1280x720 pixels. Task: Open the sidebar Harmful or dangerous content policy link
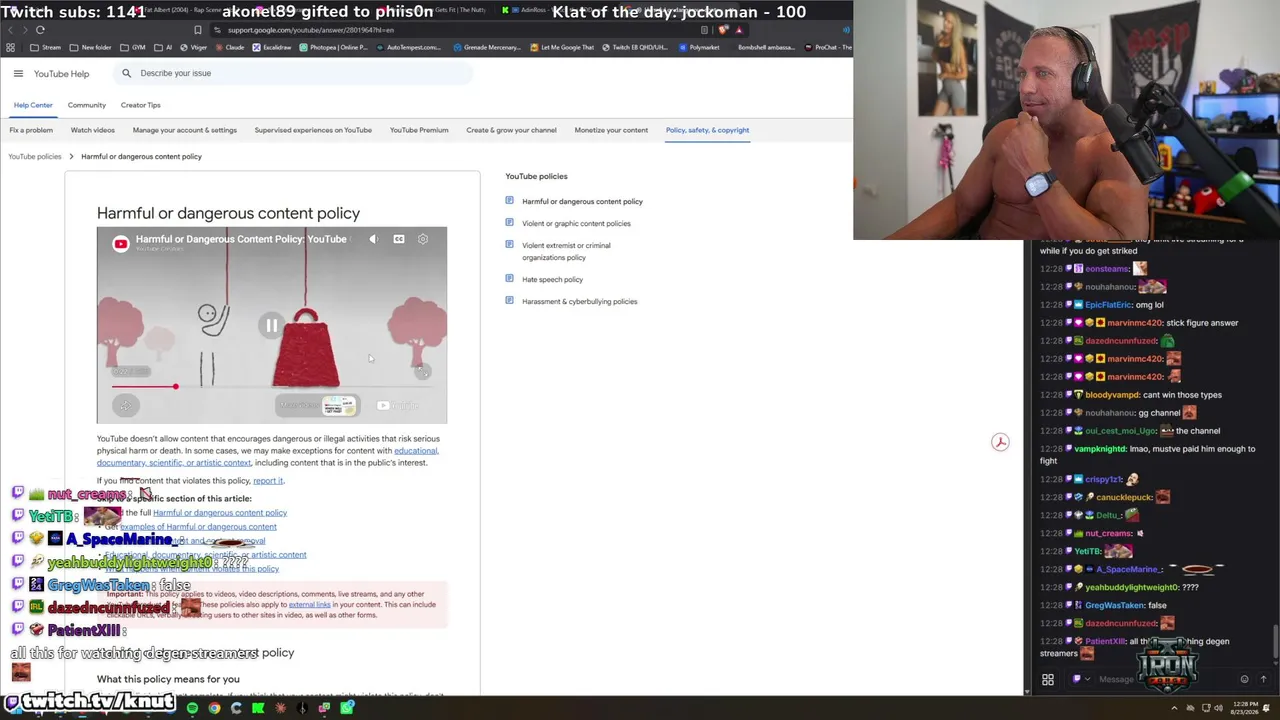pyautogui.click(x=582, y=201)
